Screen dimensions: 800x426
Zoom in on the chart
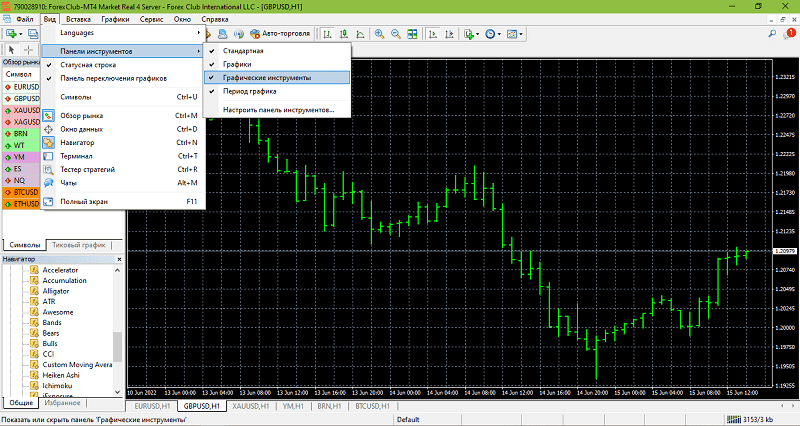tap(379, 34)
